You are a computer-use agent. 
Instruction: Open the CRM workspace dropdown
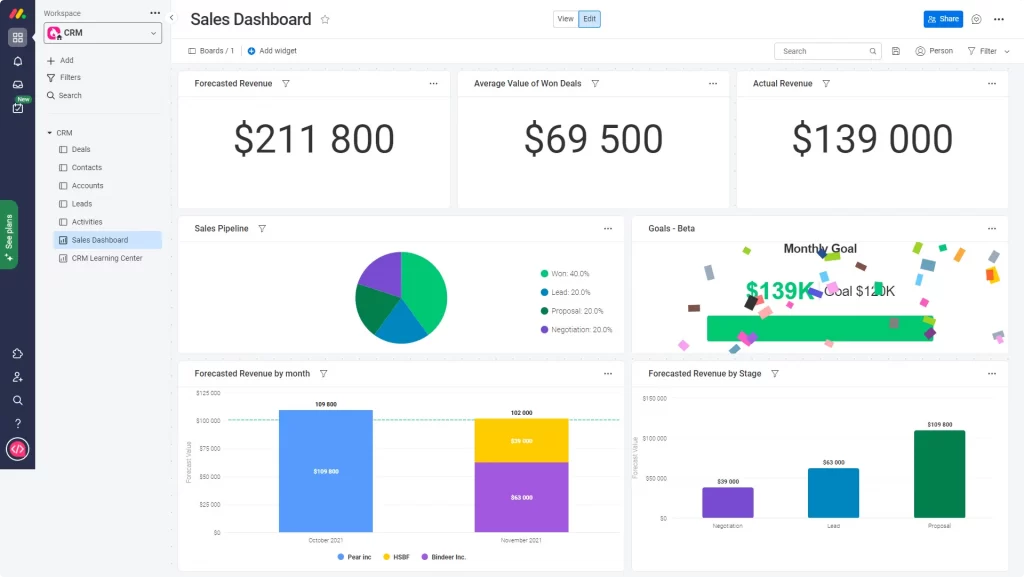click(x=103, y=33)
